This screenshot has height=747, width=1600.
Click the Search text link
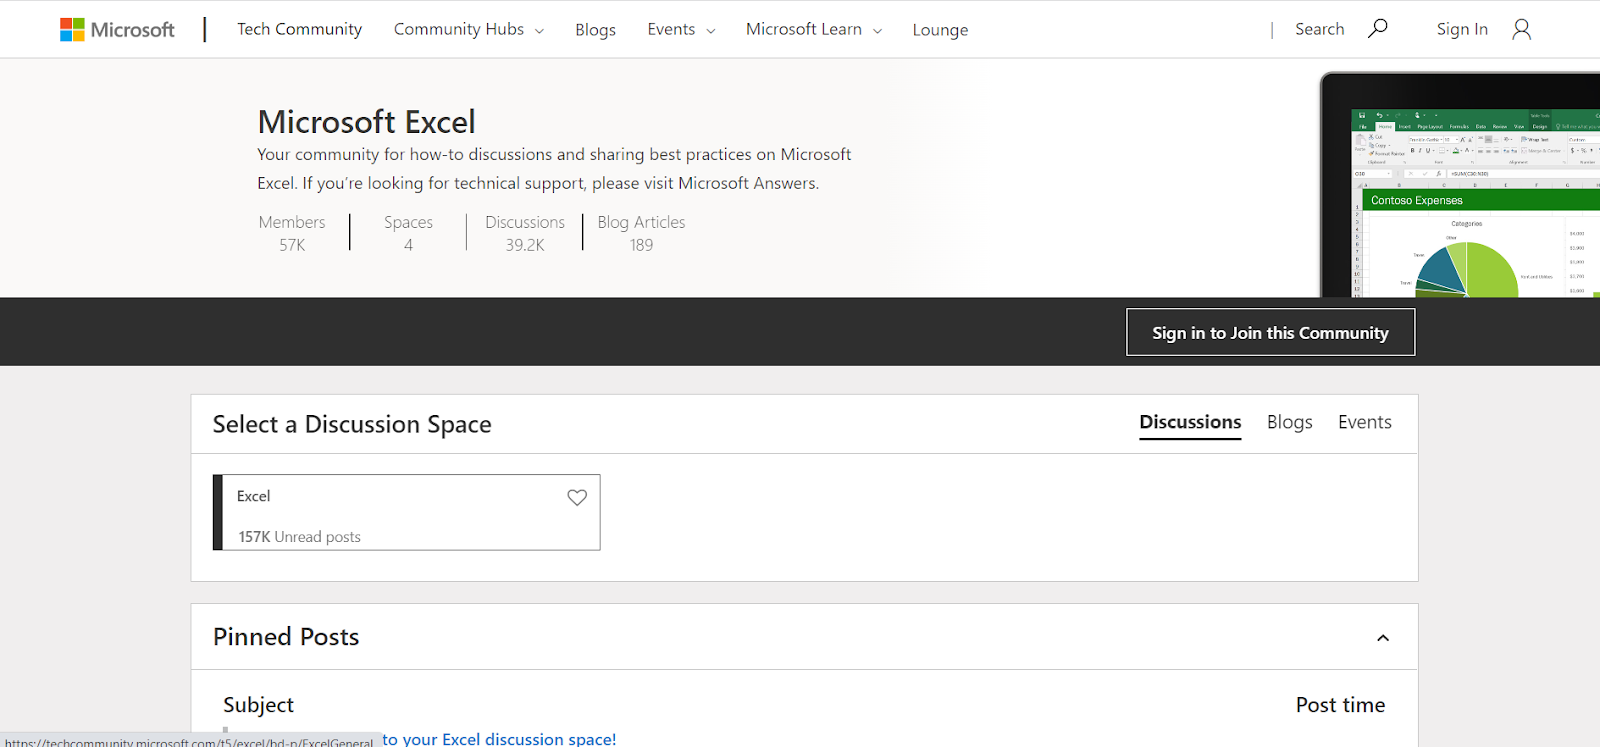click(1319, 29)
